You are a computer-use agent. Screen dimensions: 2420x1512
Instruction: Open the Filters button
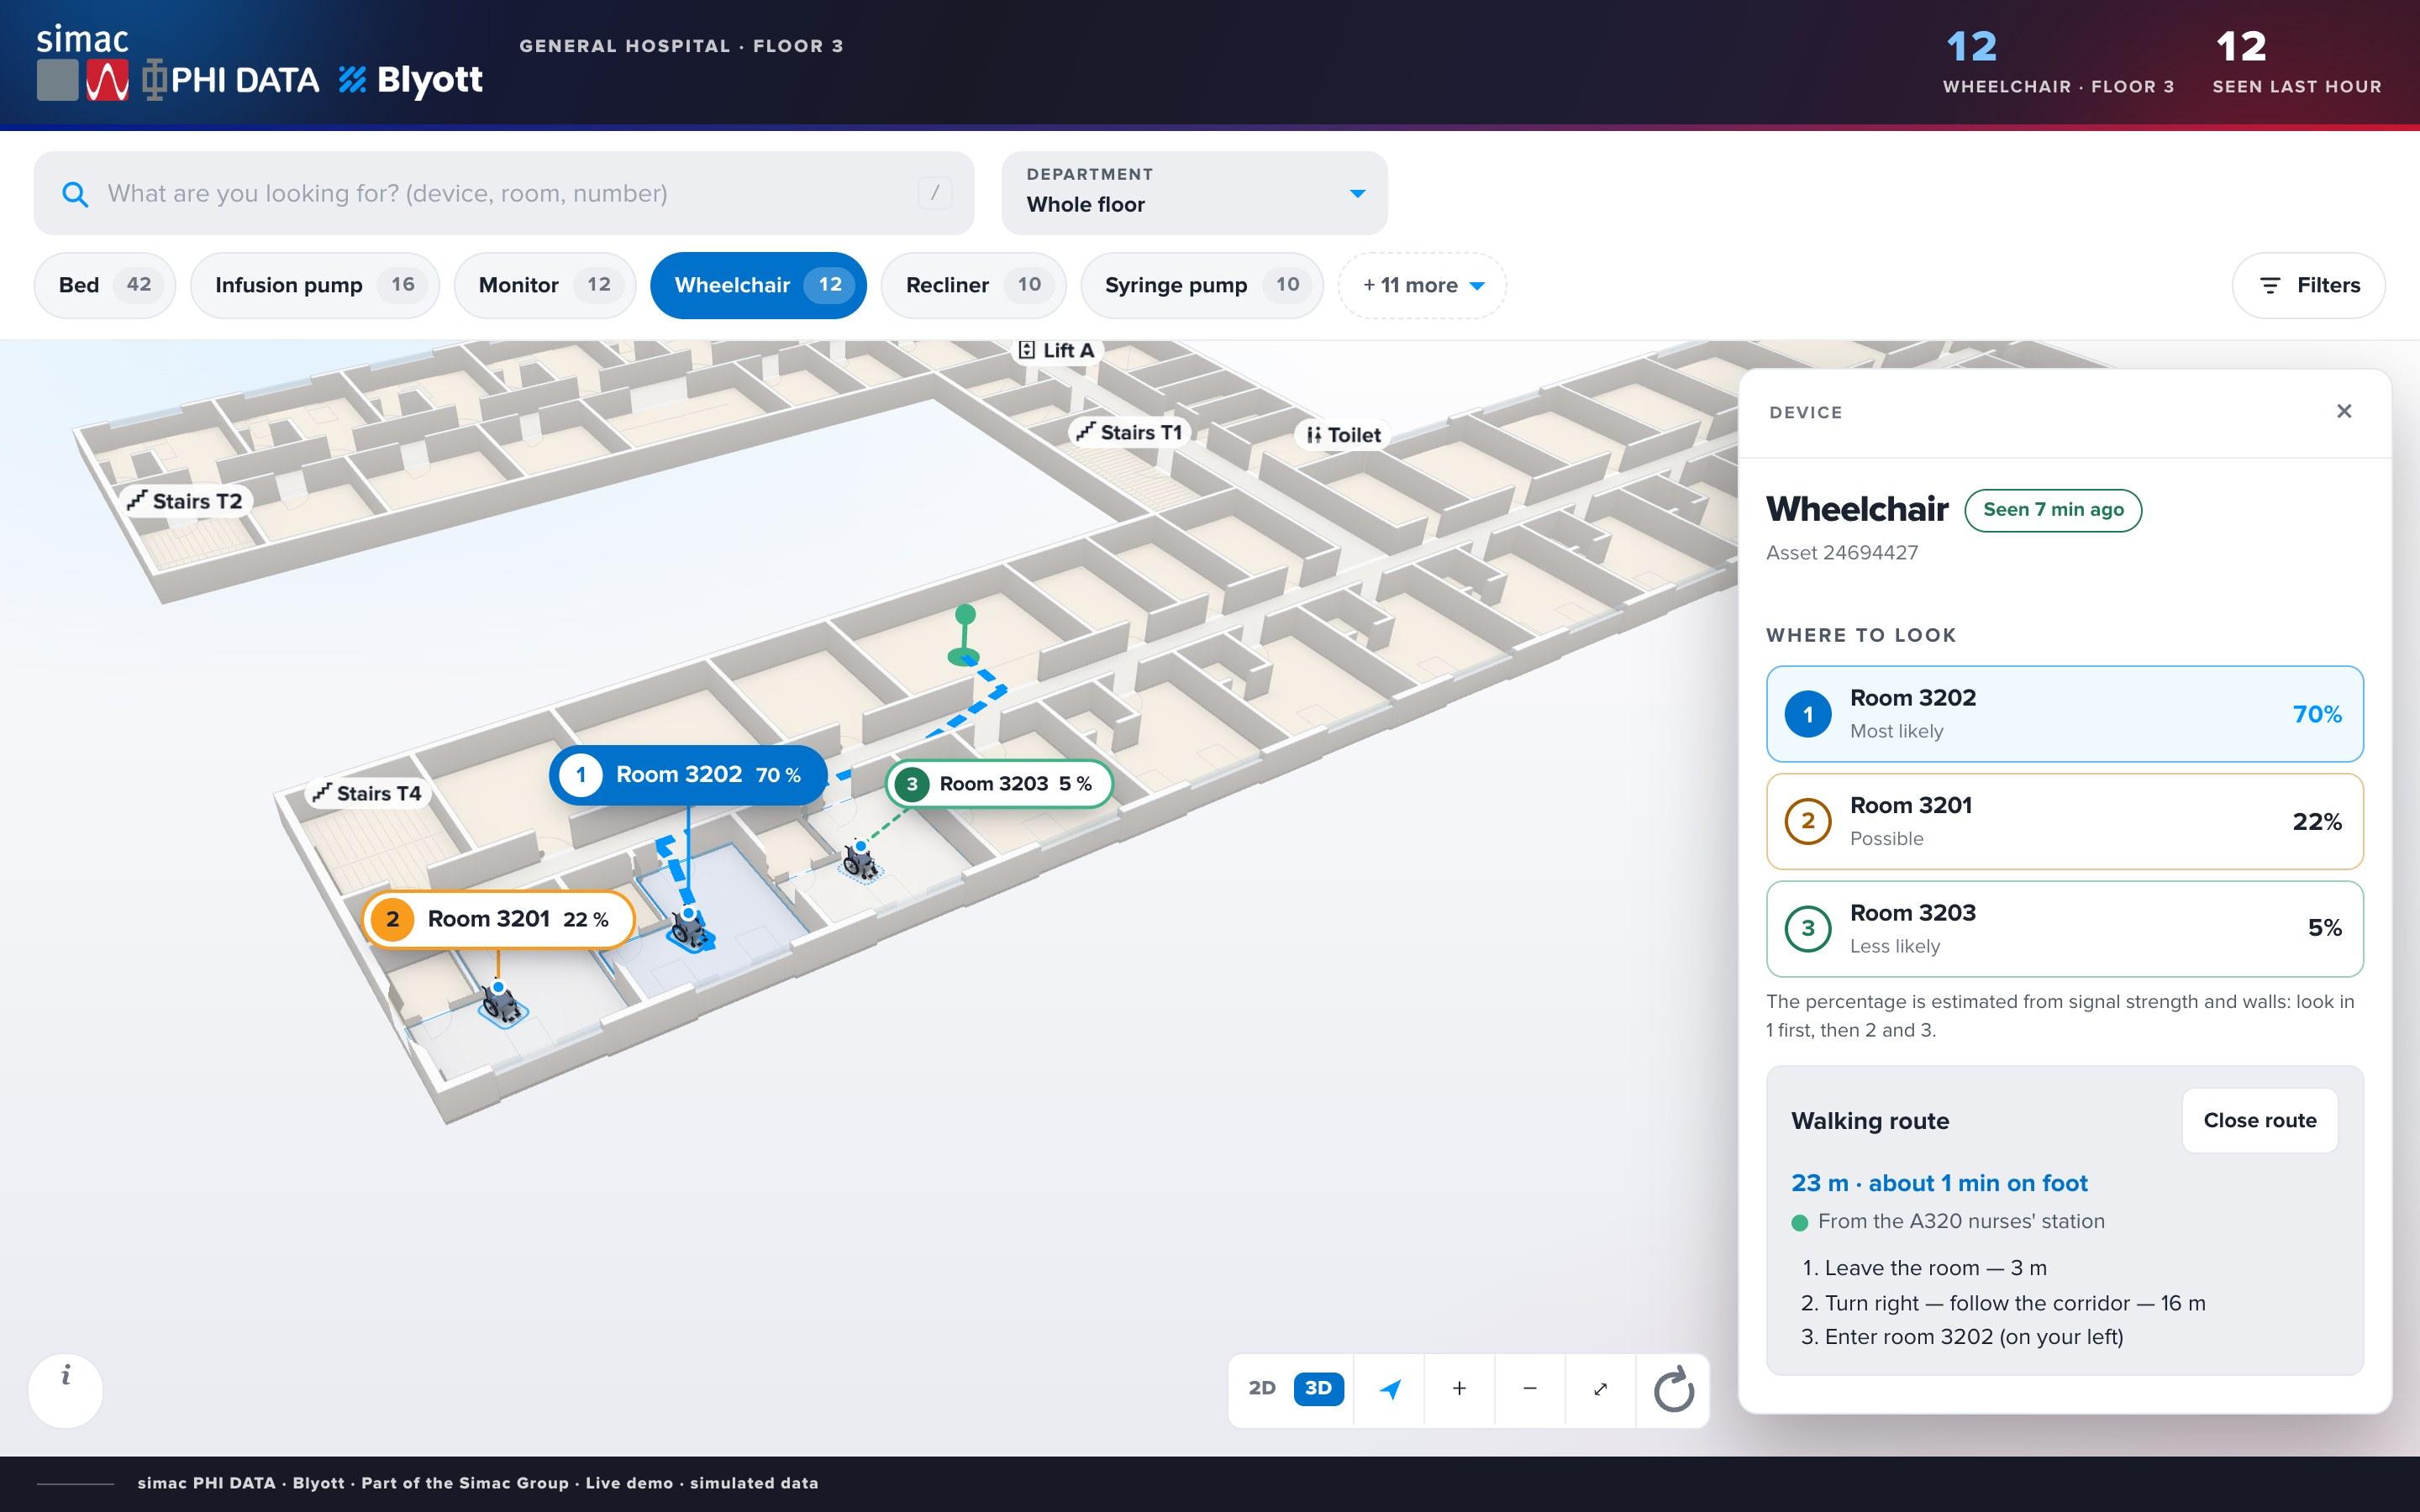(x=2309, y=285)
